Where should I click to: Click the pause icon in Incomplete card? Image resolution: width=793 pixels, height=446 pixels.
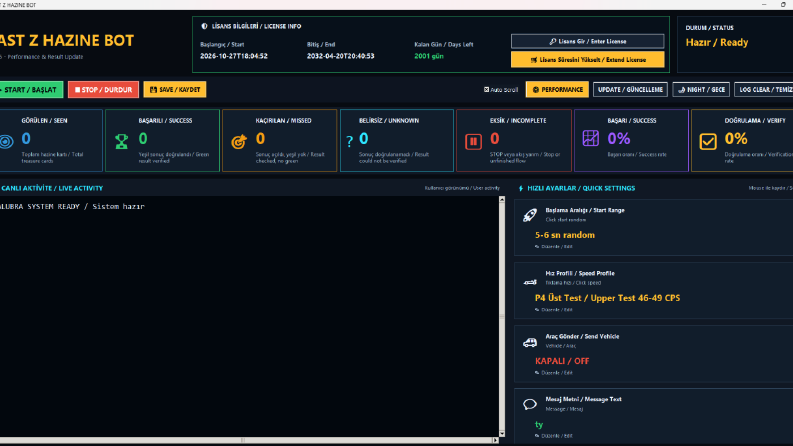pyautogui.click(x=473, y=142)
